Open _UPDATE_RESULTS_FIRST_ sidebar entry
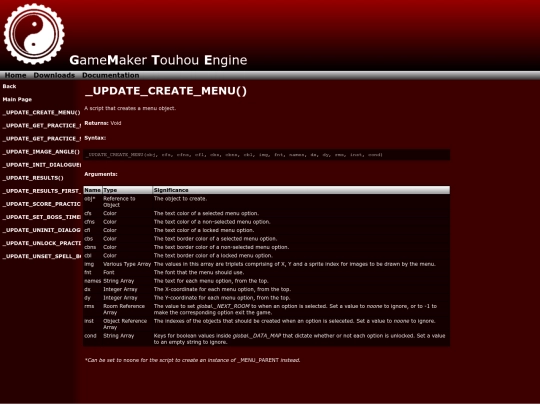The height and width of the screenshot is (405, 540). pos(42,191)
